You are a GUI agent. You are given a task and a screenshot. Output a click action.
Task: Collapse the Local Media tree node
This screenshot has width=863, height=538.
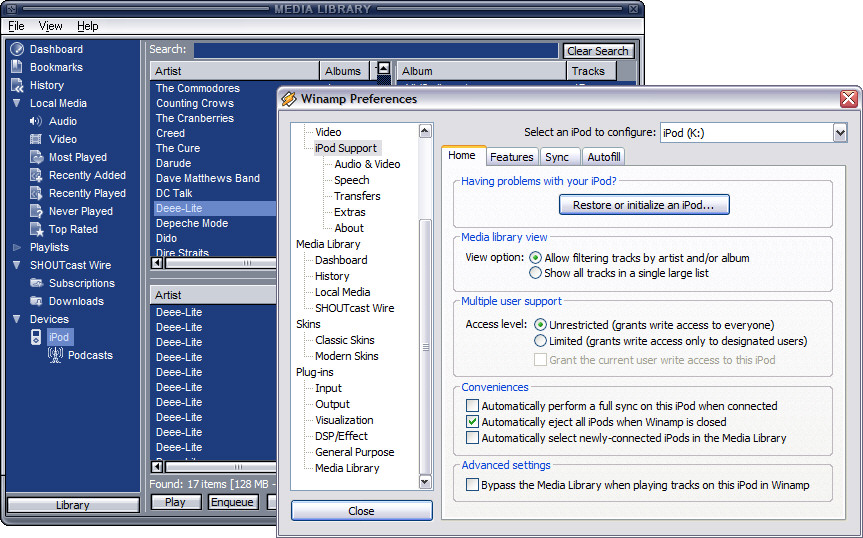(17, 103)
